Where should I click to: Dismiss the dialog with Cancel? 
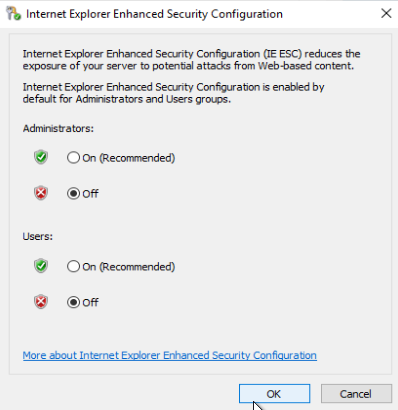[x=356, y=394]
